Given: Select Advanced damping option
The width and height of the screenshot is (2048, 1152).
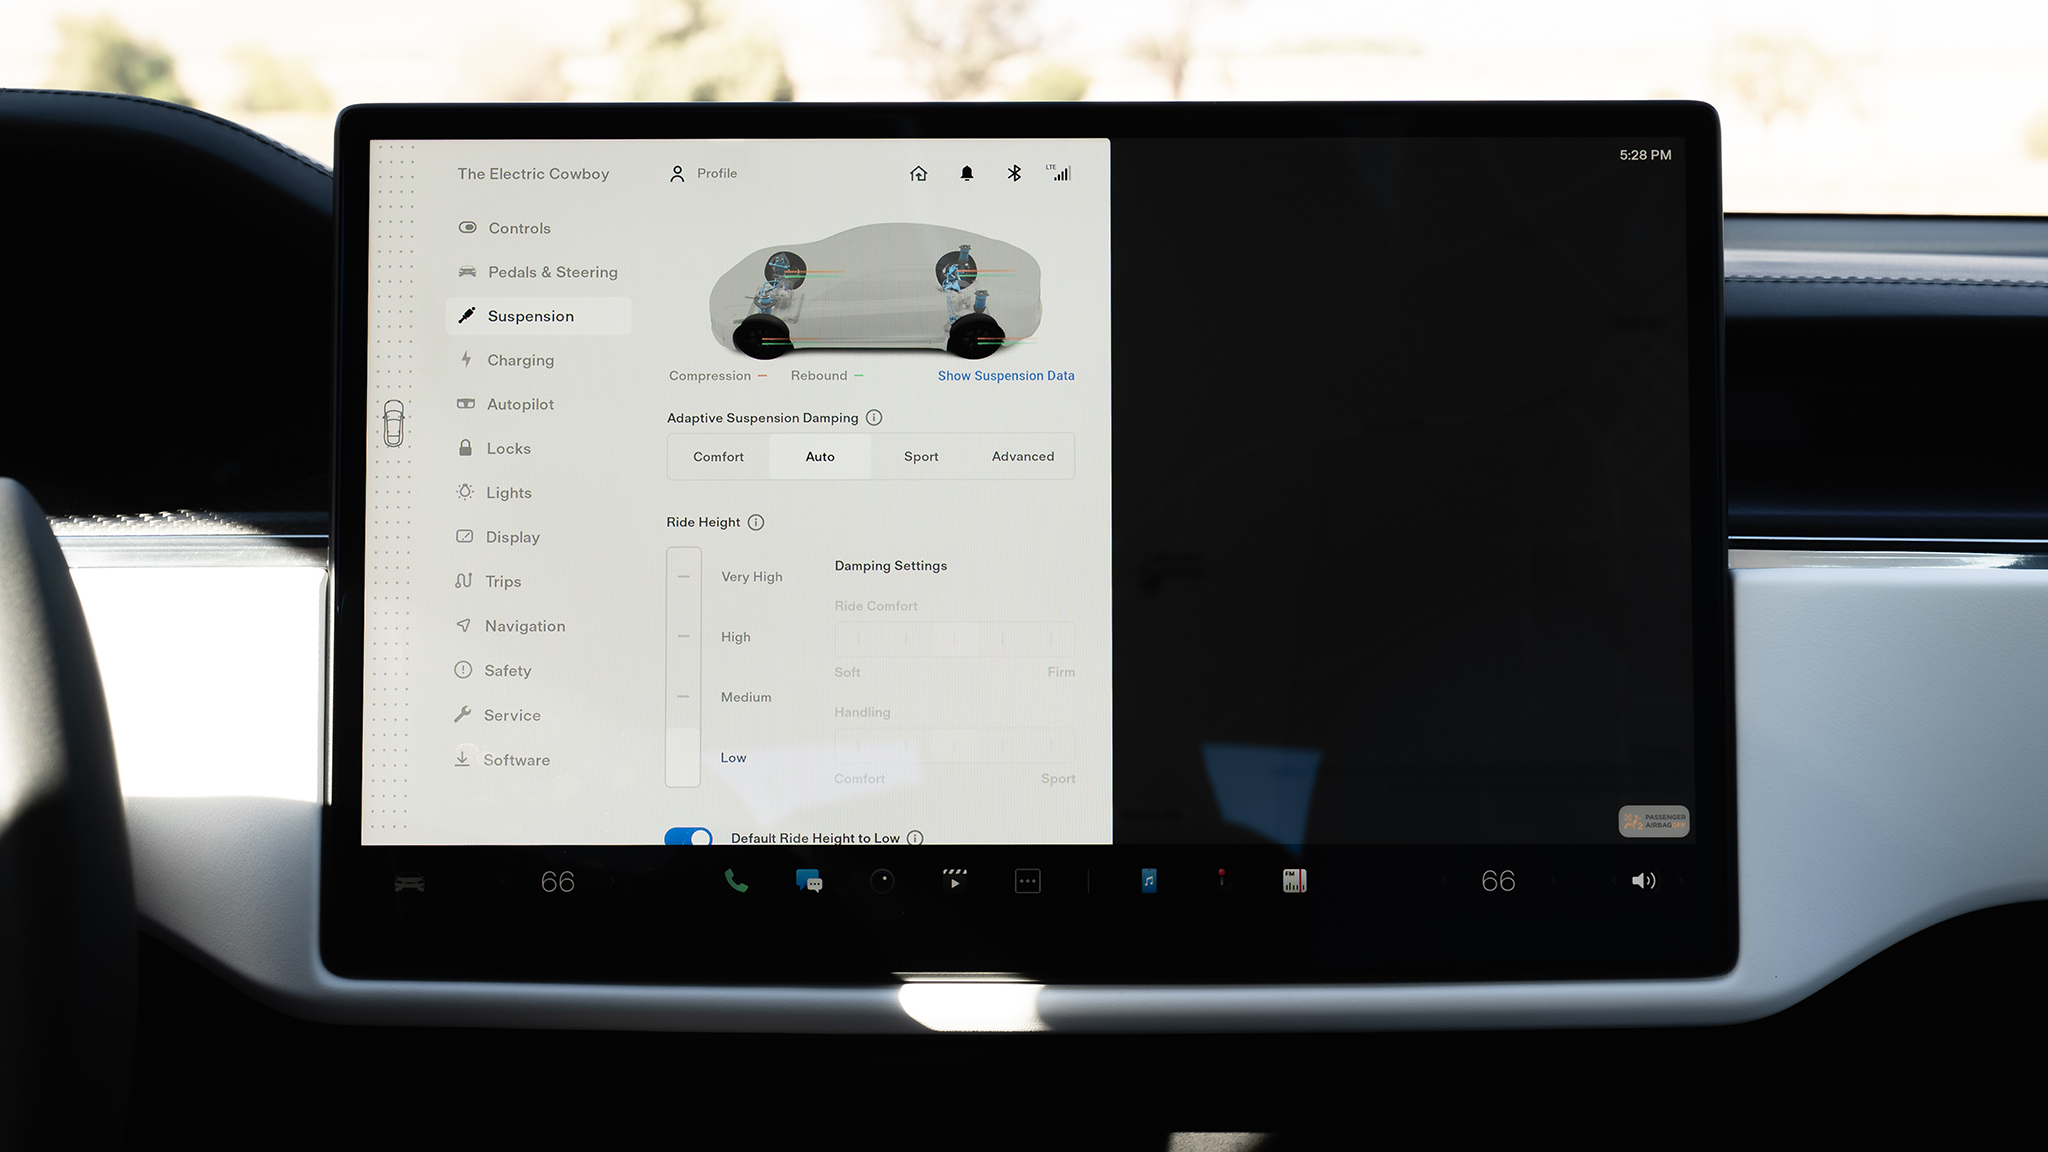Looking at the screenshot, I should [1022, 457].
